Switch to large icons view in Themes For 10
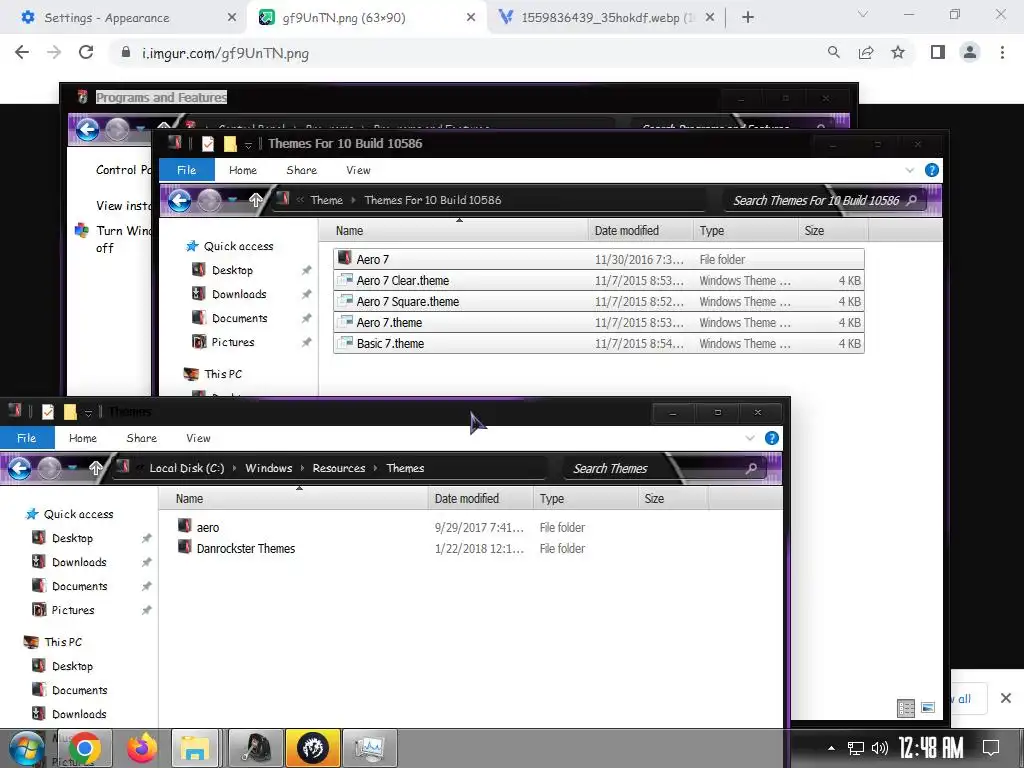This screenshot has height=768, width=1024. coord(927,708)
